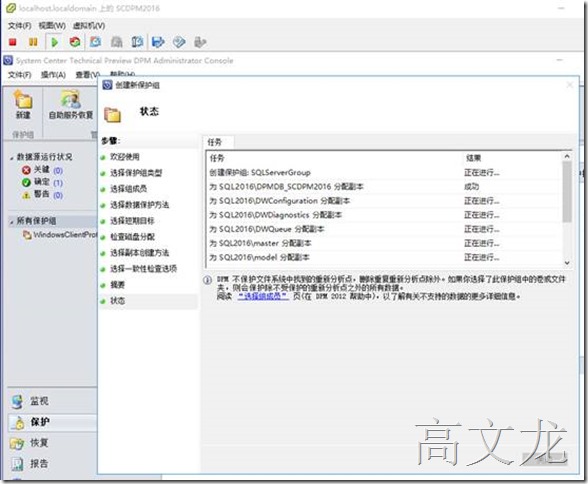Screen dimensions: 588x484
Task: Click the 监视 navigation label
Action: pyautogui.click(x=39, y=401)
